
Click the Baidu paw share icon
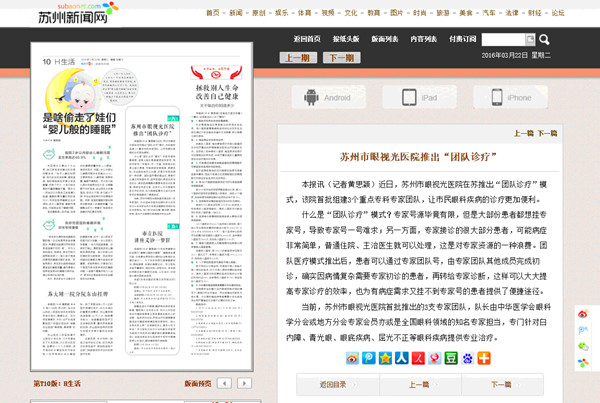467,358
